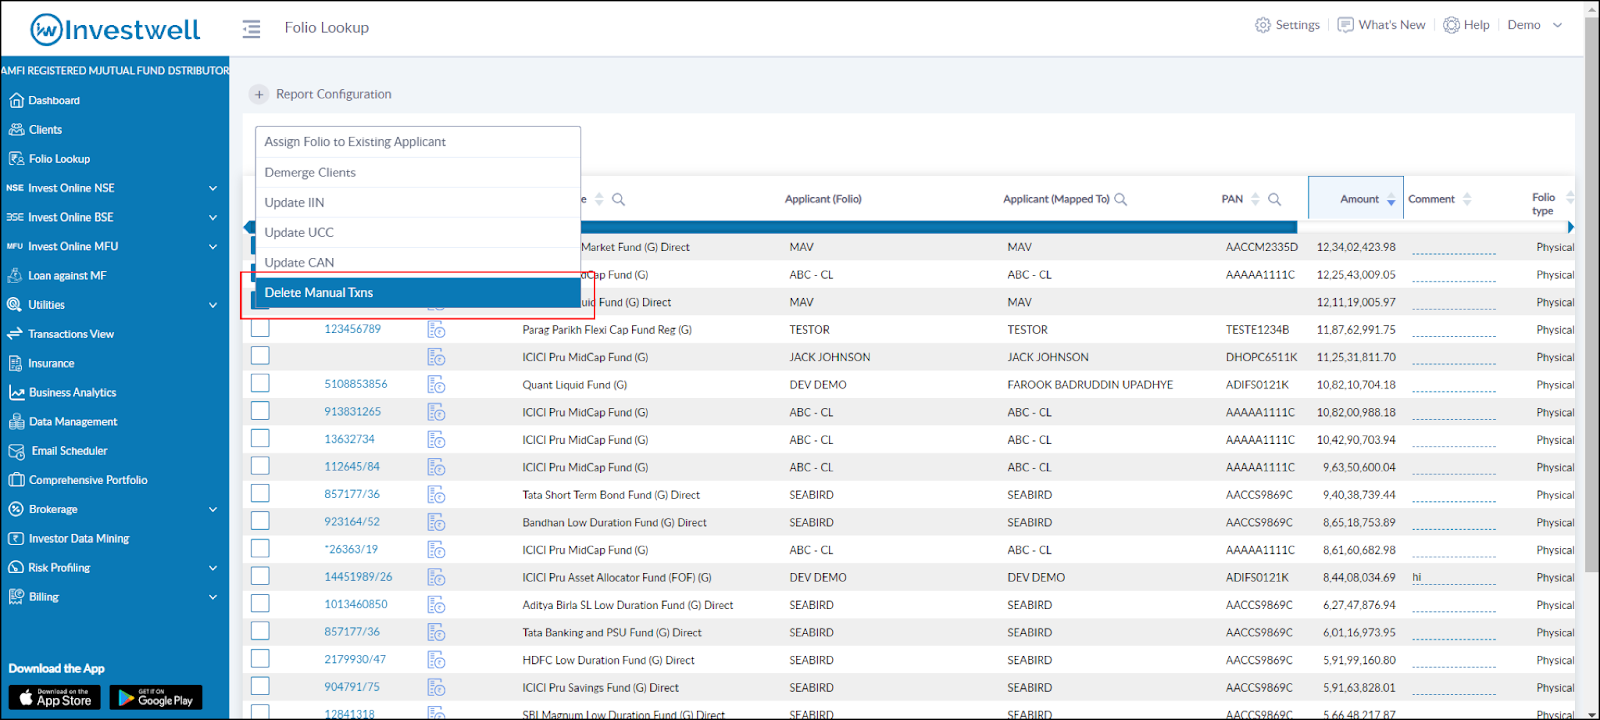Click the Download on the App Store badge
The height and width of the screenshot is (720, 1600).
[x=55, y=698]
